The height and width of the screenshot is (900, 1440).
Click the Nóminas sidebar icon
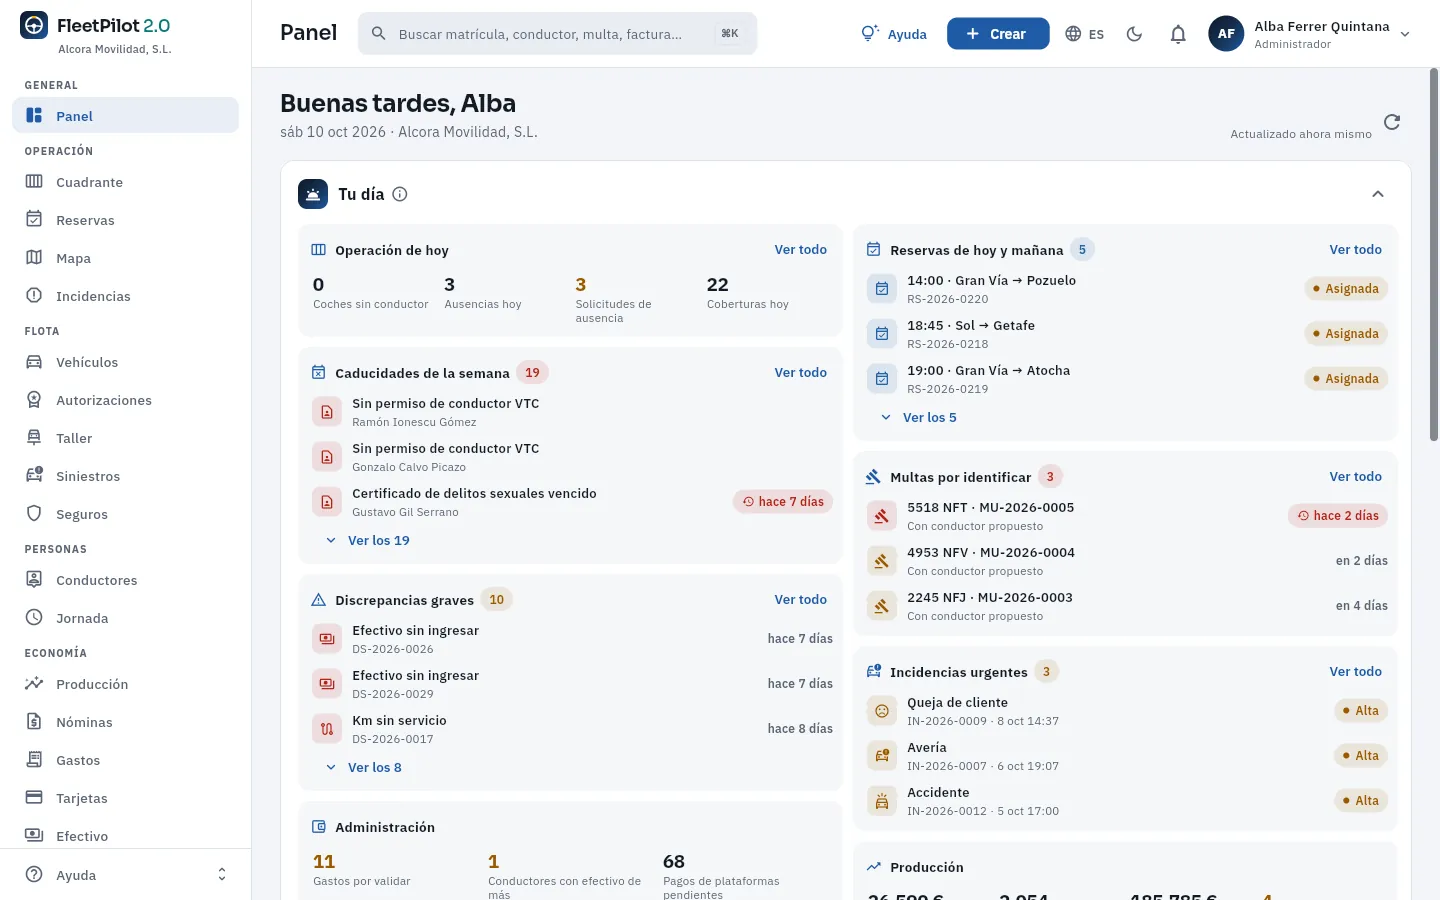[34, 722]
